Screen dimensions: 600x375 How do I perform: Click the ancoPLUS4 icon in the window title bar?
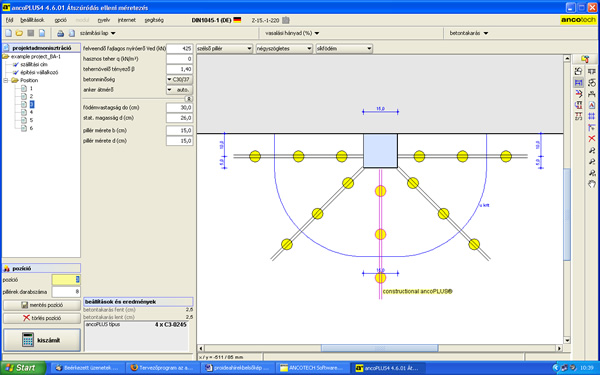click(x=6, y=7)
